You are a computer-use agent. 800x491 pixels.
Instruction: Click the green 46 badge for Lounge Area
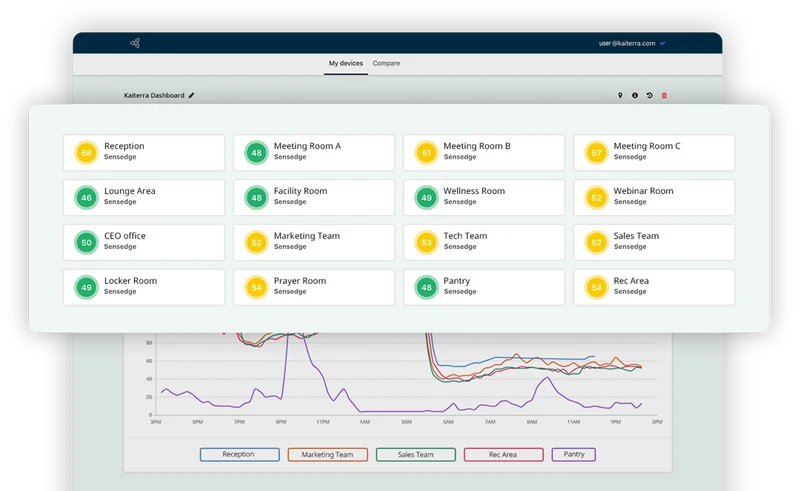tap(86, 198)
